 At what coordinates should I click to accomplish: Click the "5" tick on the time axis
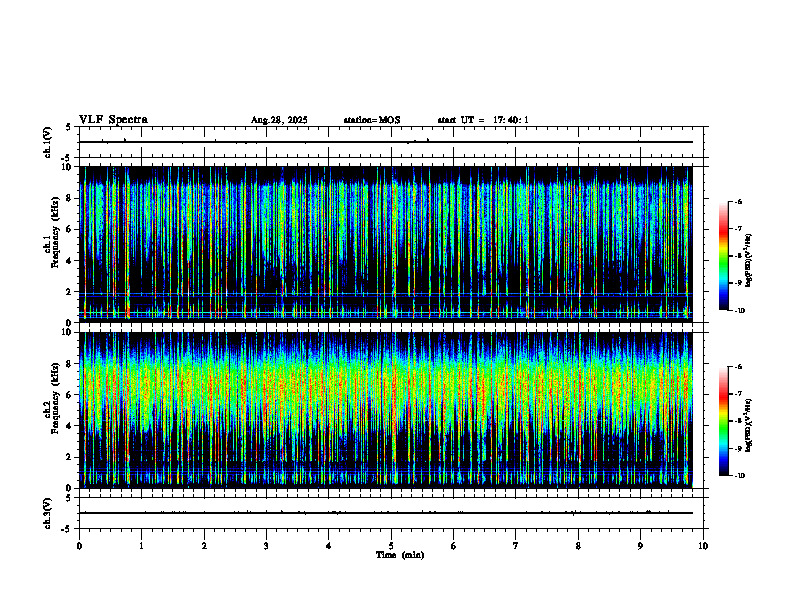(391, 546)
